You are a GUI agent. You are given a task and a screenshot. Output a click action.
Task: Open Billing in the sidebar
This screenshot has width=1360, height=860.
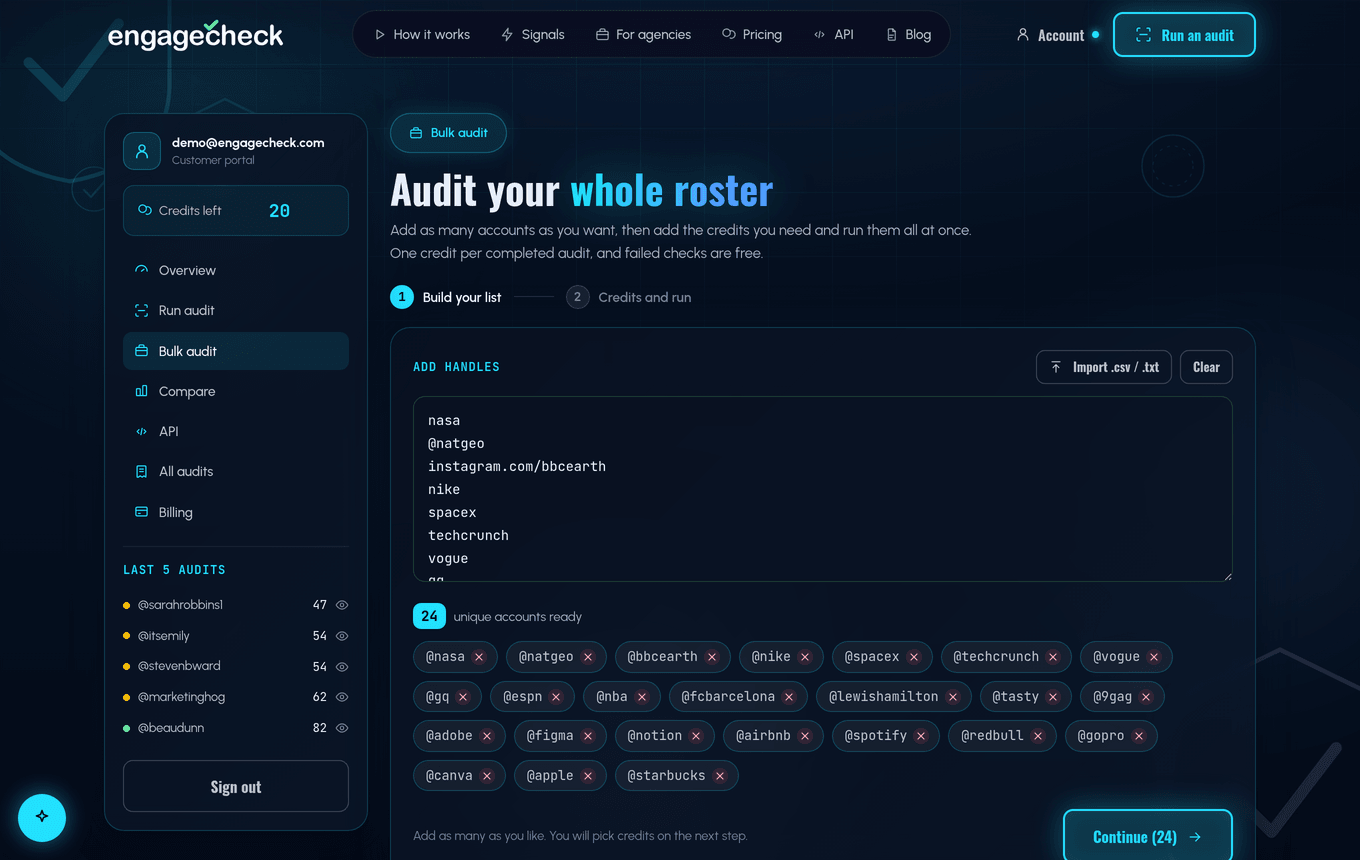coord(236,512)
